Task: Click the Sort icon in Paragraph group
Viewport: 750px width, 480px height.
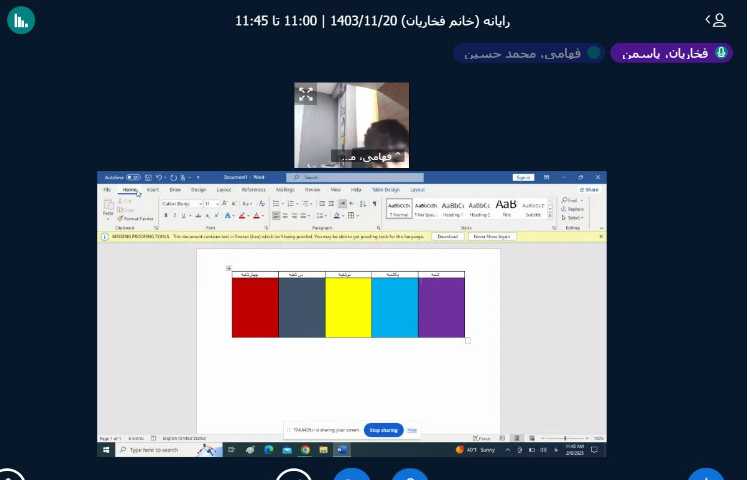Action: coord(363,204)
